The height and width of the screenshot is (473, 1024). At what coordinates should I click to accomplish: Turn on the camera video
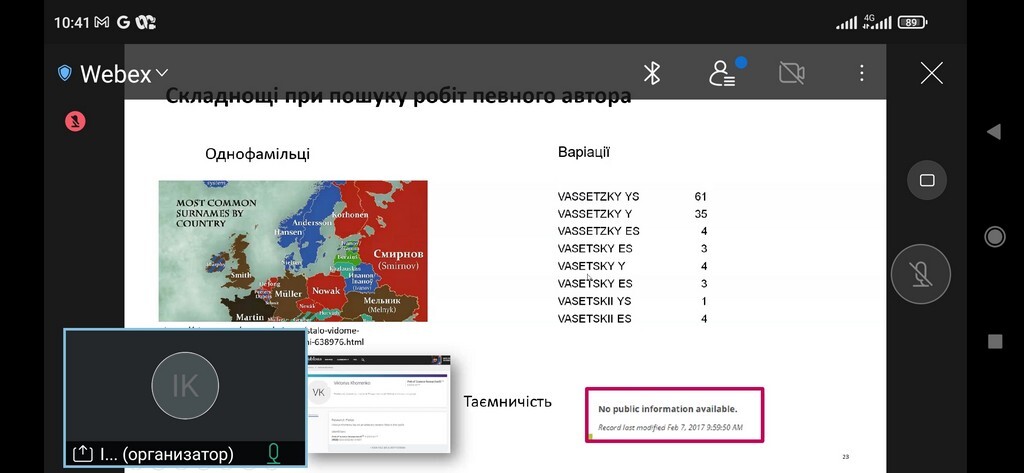click(792, 73)
